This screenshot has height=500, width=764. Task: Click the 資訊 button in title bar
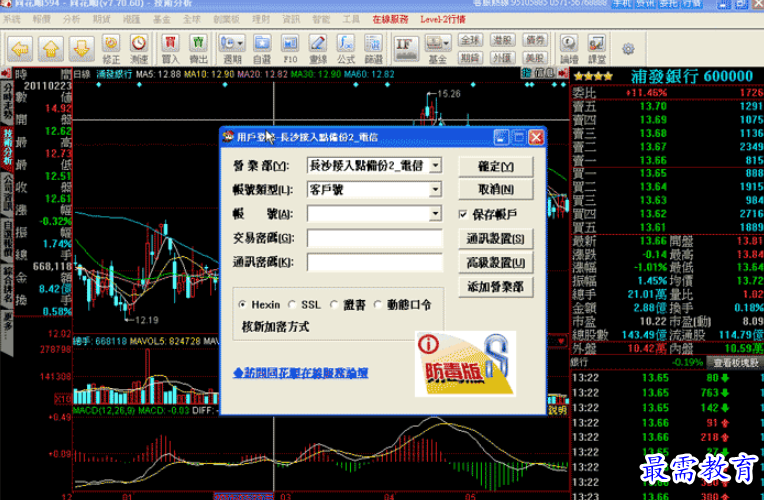pos(645,4)
